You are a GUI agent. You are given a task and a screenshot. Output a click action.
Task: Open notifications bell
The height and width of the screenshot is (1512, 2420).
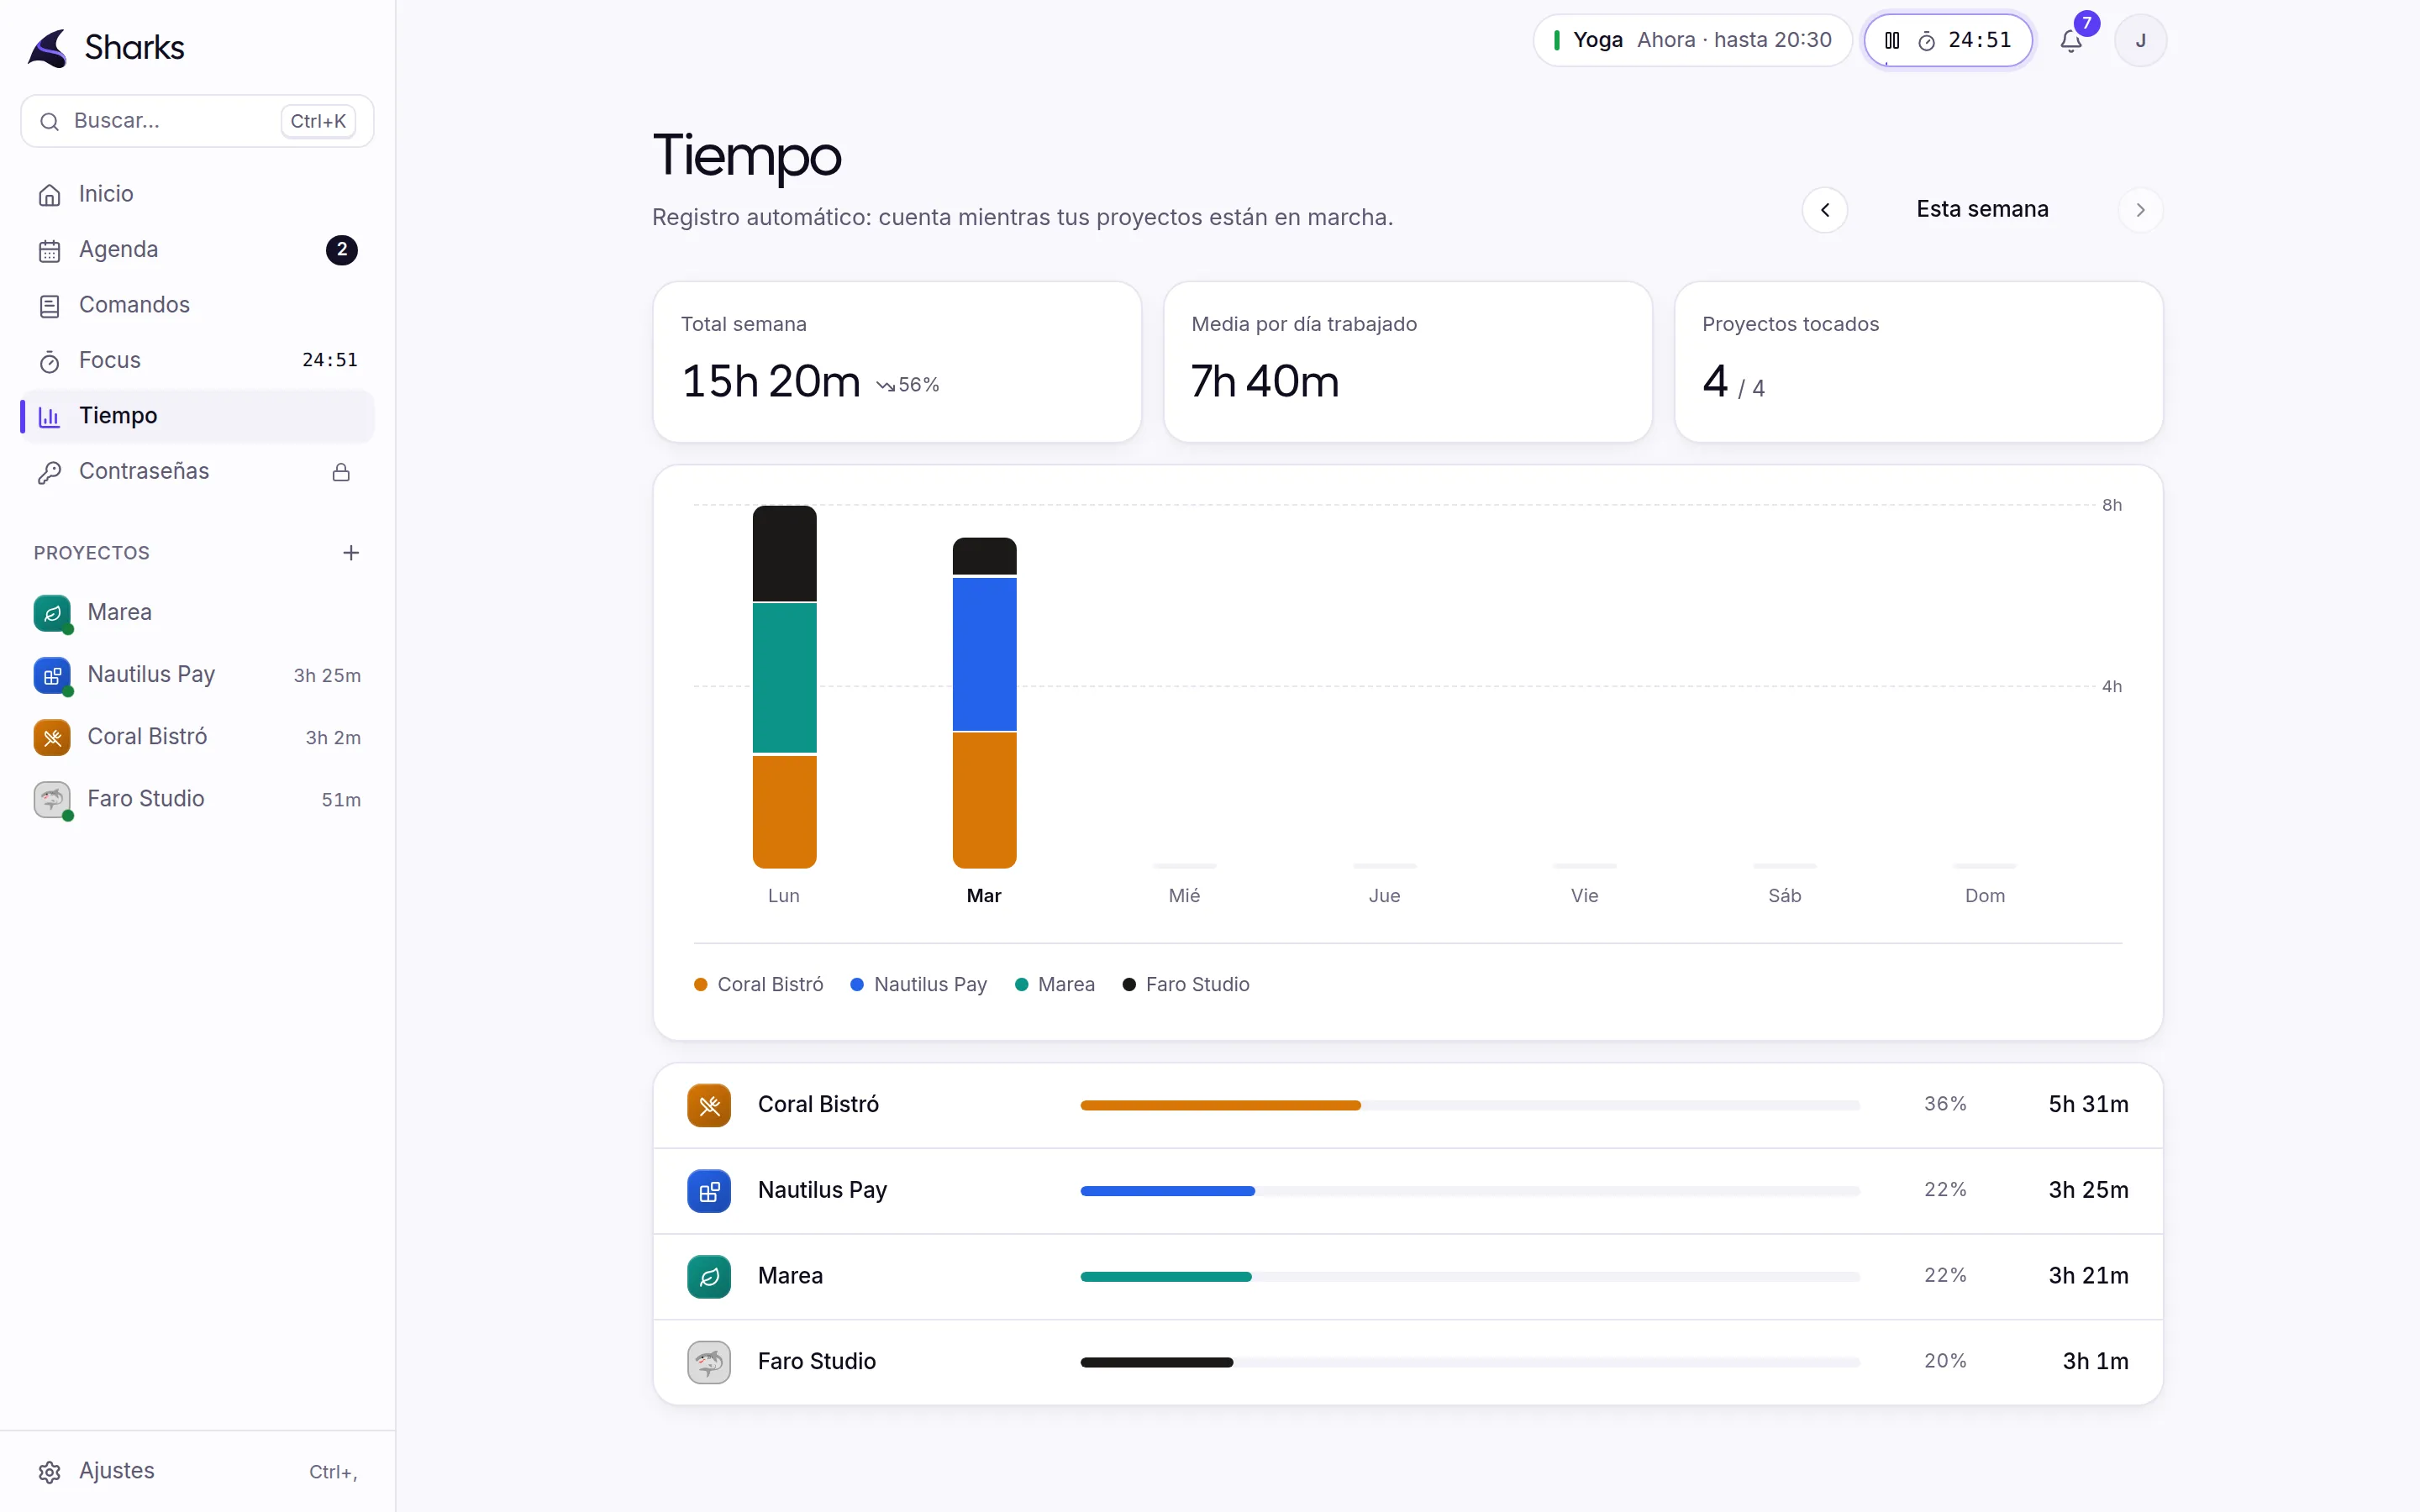coord(2071,41)
